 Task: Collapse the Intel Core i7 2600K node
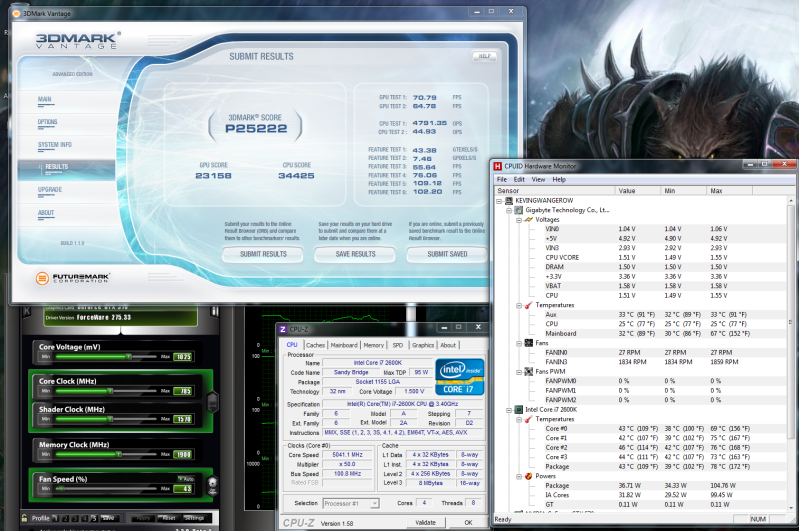click(x=509, y=410)
